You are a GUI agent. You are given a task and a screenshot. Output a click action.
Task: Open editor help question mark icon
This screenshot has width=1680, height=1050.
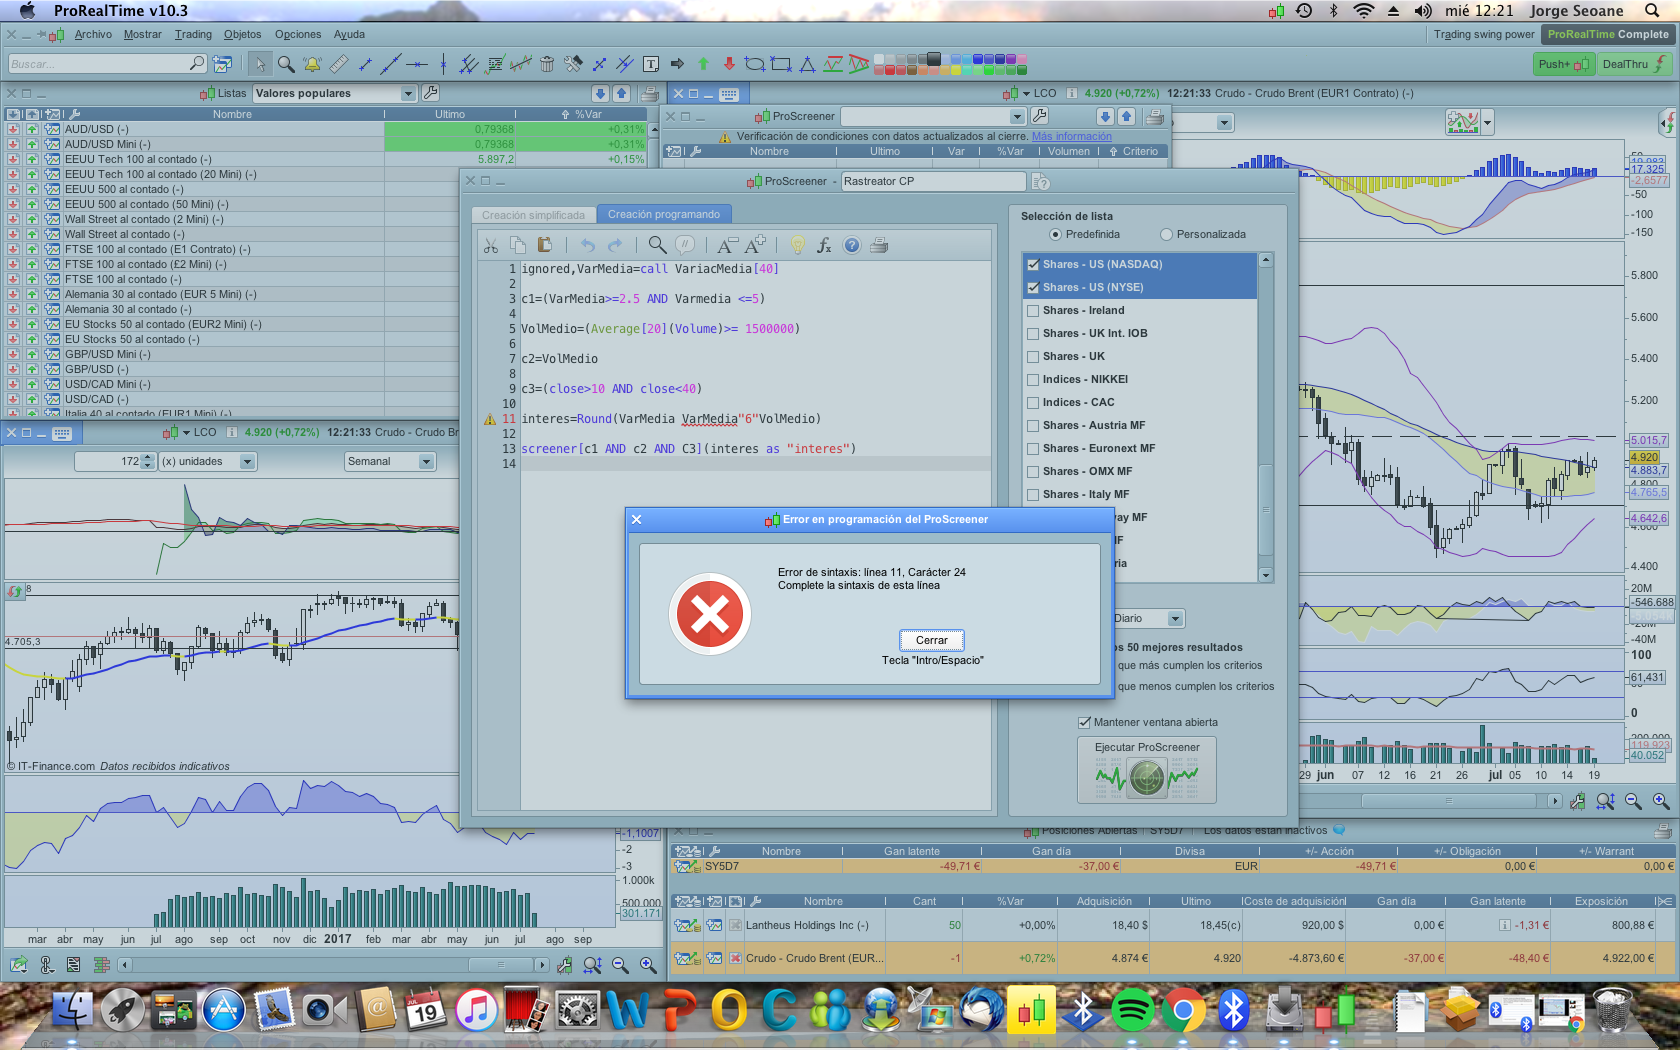click(x=852, y=245)
